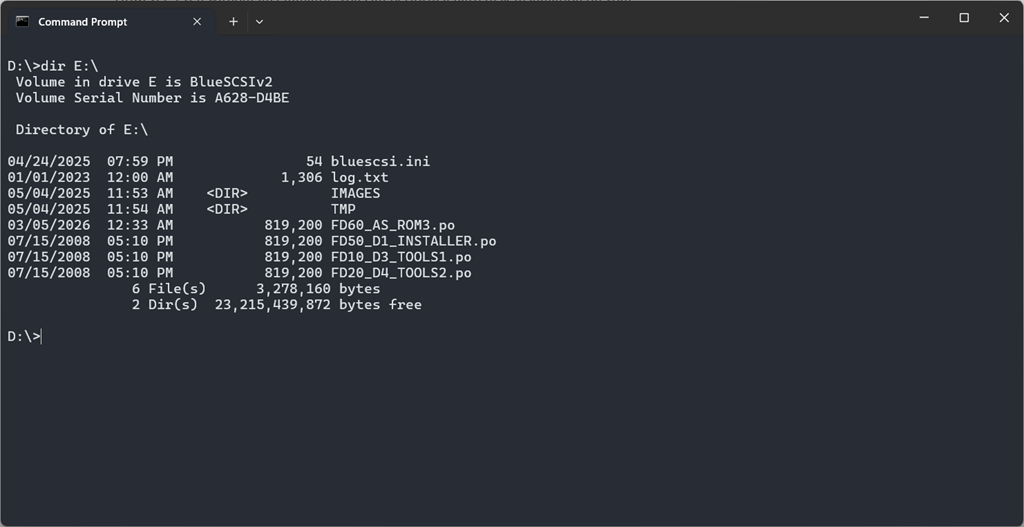Click the typed "dir E:\" command text
Screen dimensions: 1024x527
[x=70, y=65]
